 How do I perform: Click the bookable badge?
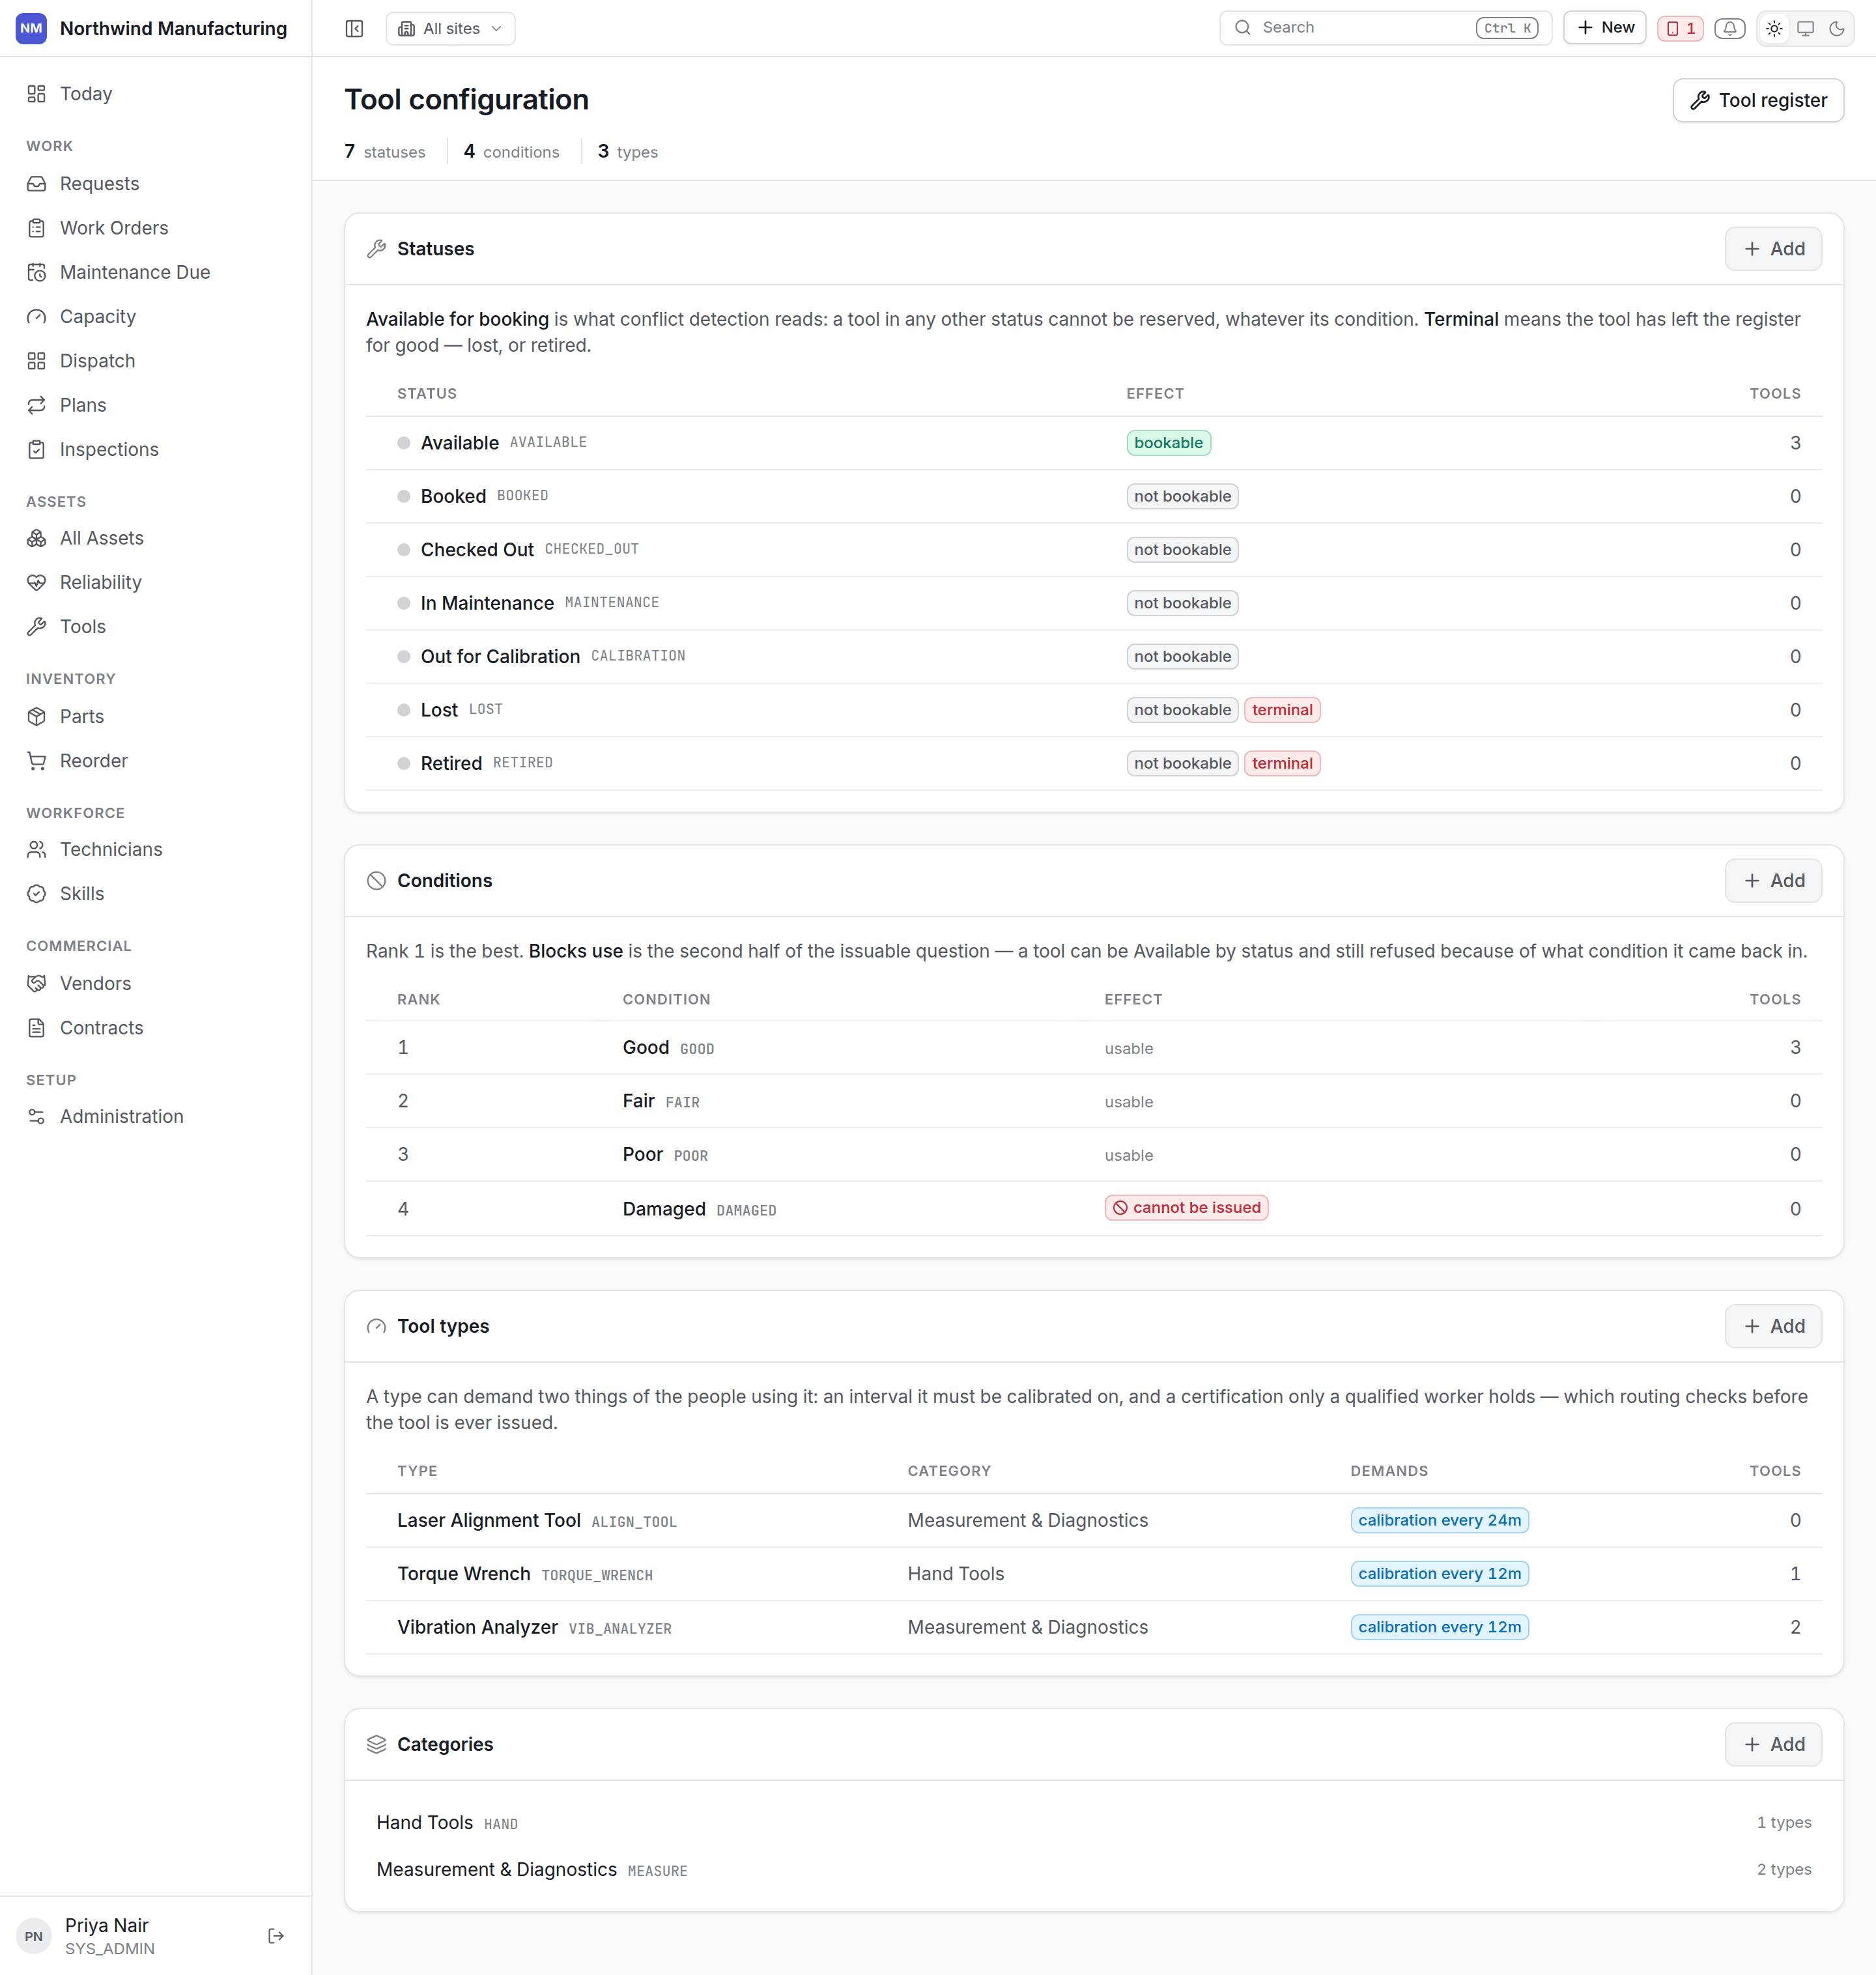click(1168, 443)
